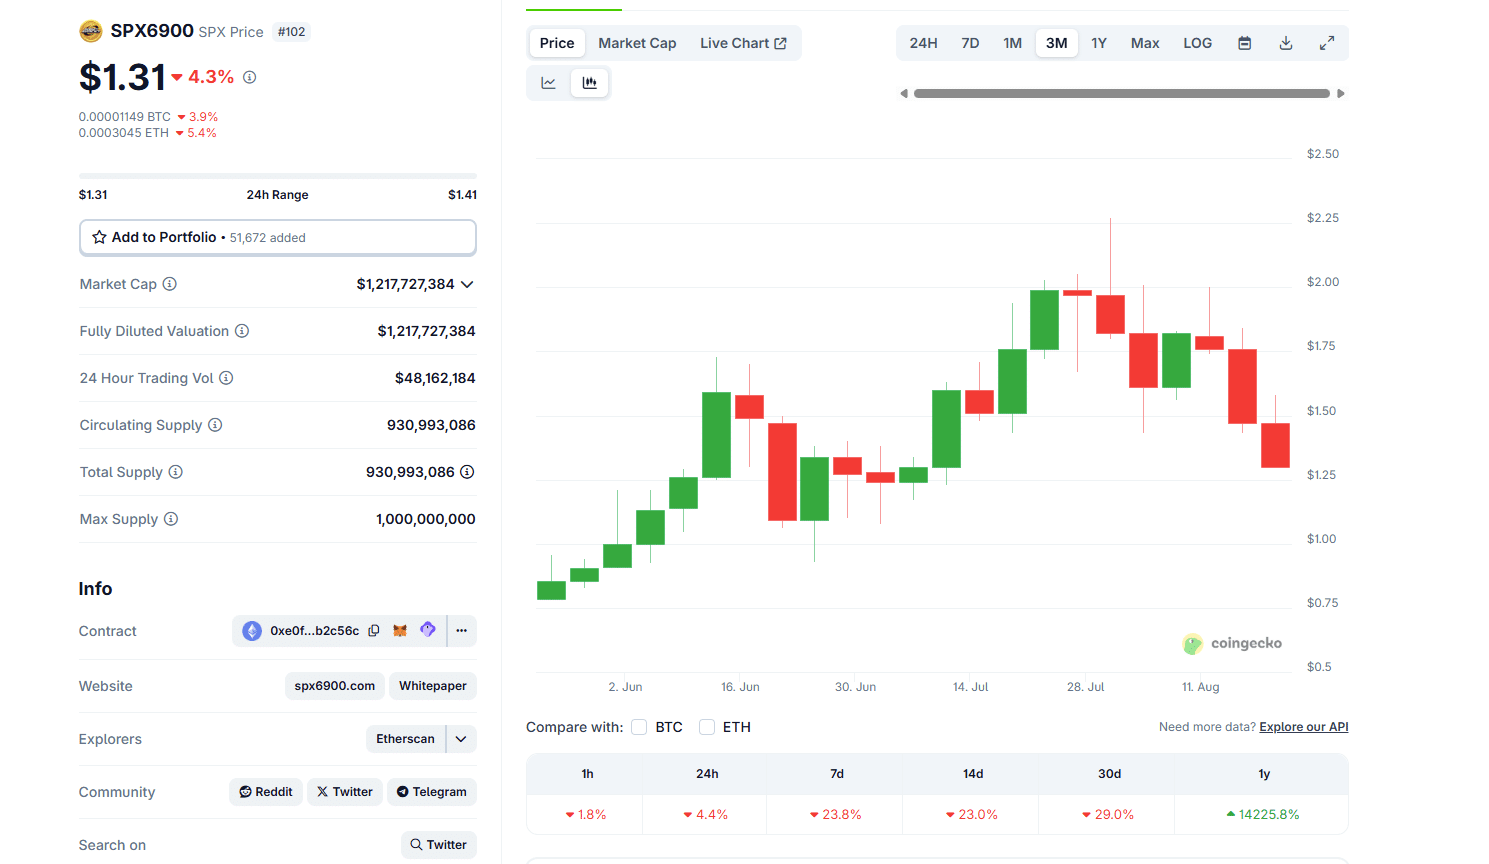Download the chart using the download icon
The width and height of the screenshot is (1489, 864).
(x=1285, y=42)
